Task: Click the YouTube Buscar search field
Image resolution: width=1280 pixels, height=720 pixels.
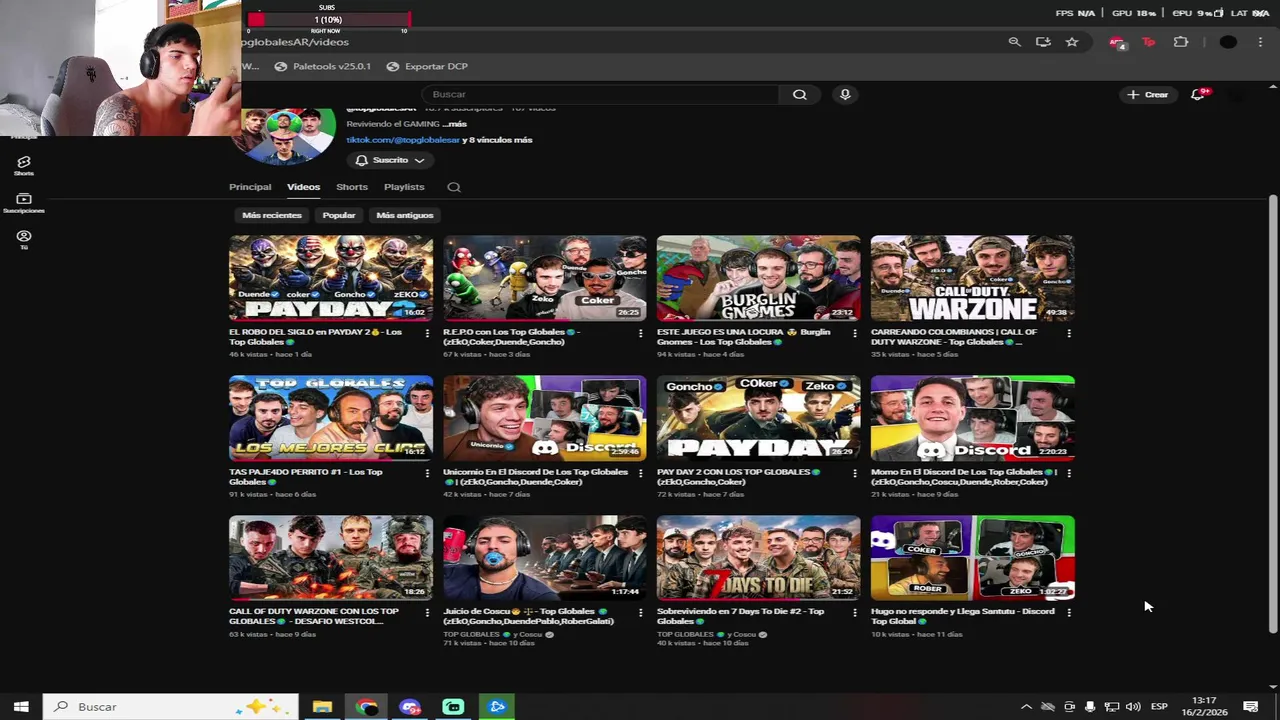Action: pyautogui.click(x=600, y=94)
